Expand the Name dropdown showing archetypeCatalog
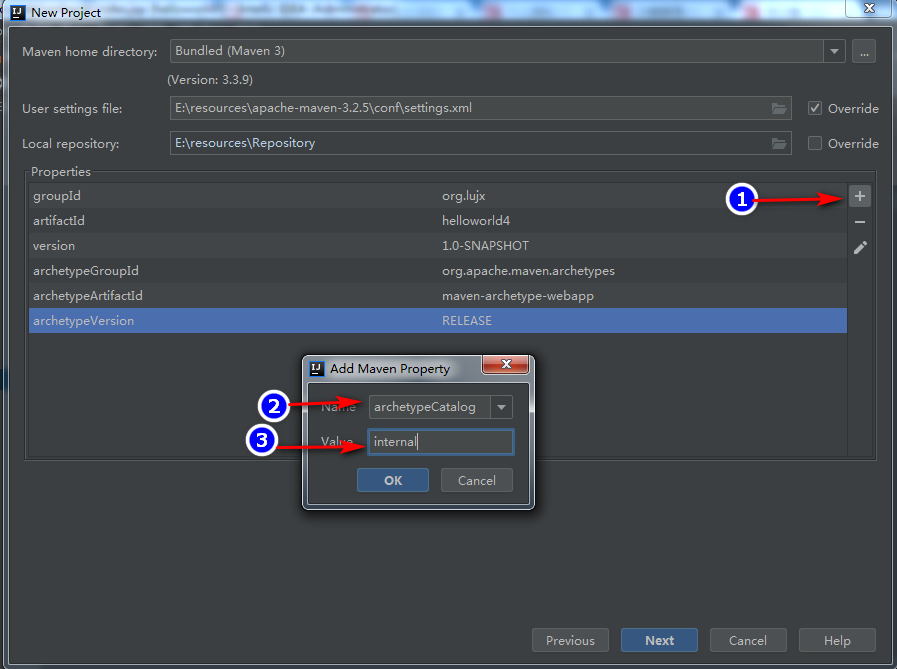Screen dimensions: 897x669 [502, 406]
